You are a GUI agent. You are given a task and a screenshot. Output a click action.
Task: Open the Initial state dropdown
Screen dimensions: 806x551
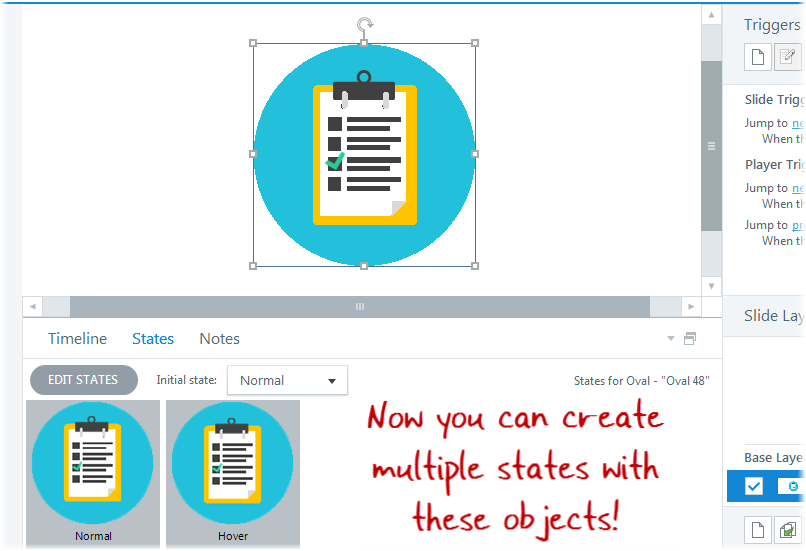pyautogui.click(x=288, y=380)
